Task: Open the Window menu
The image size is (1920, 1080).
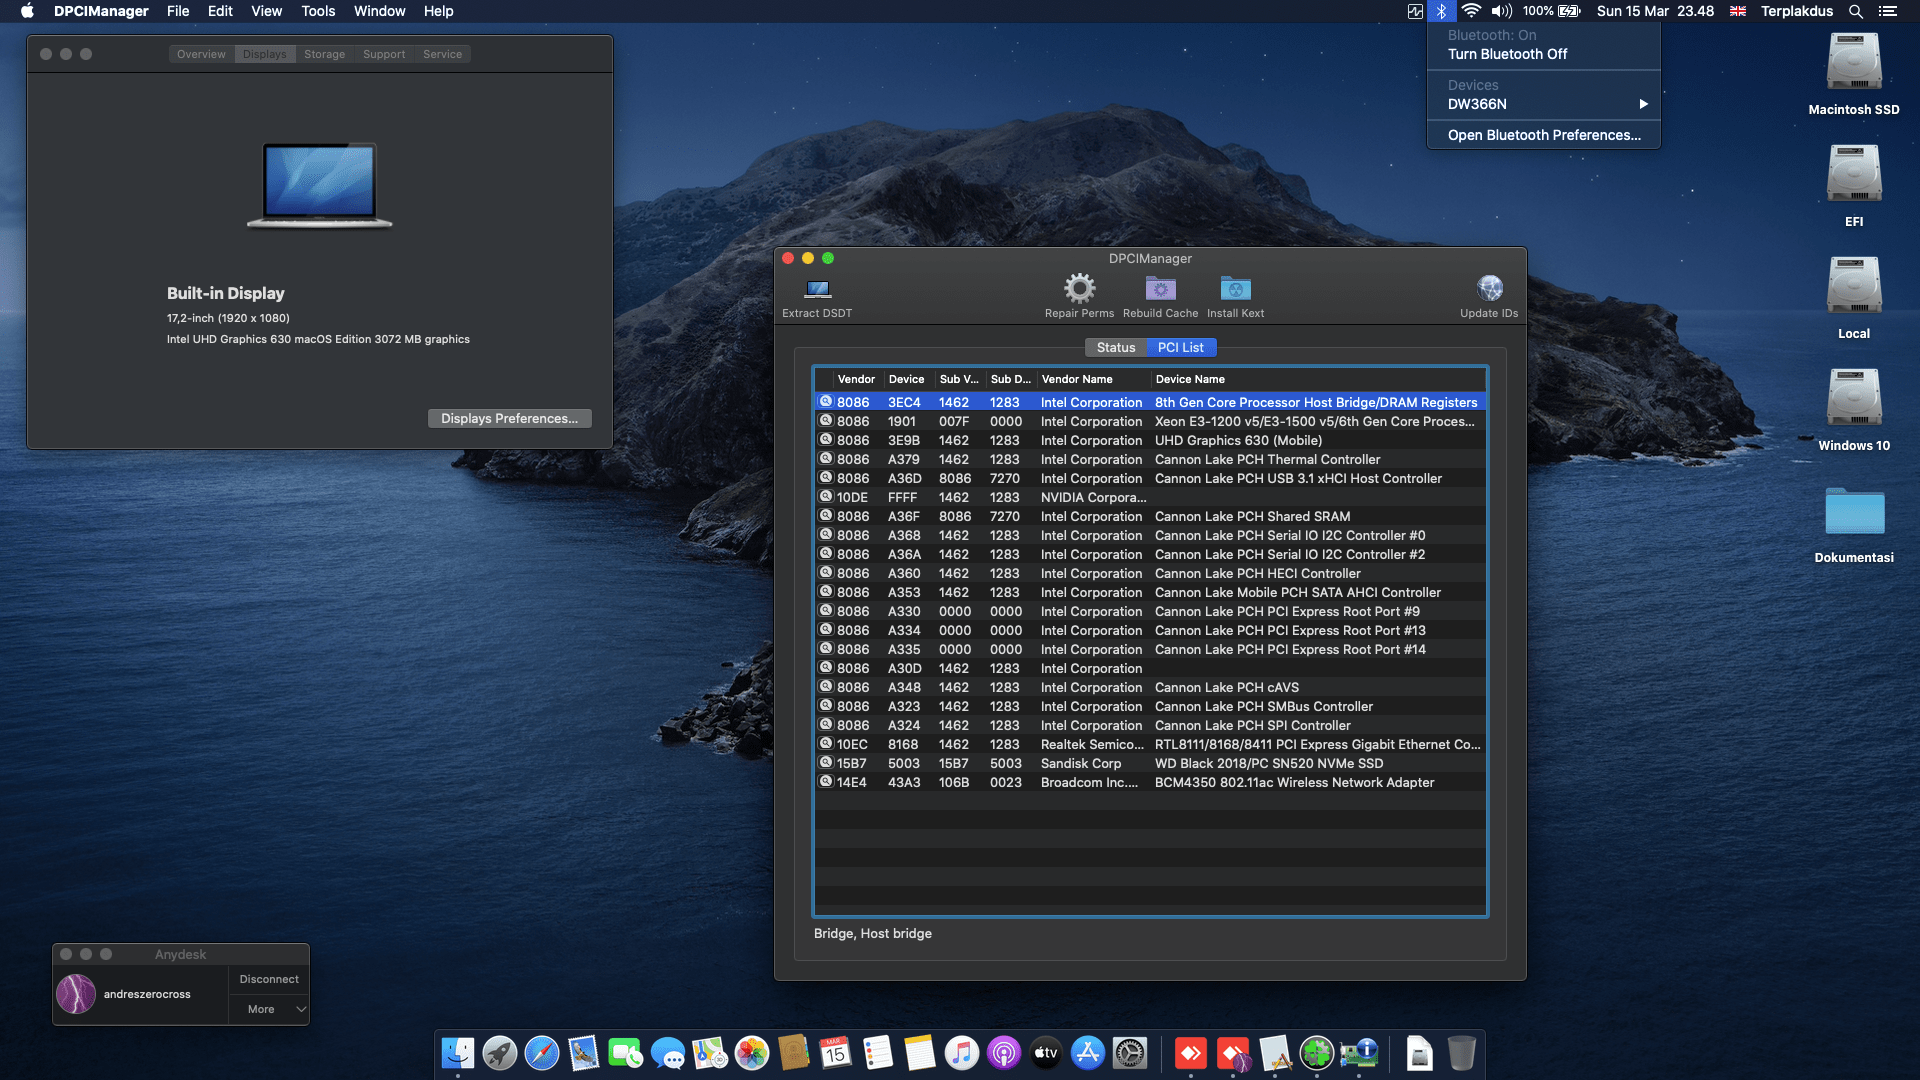Action: [379, 11]
